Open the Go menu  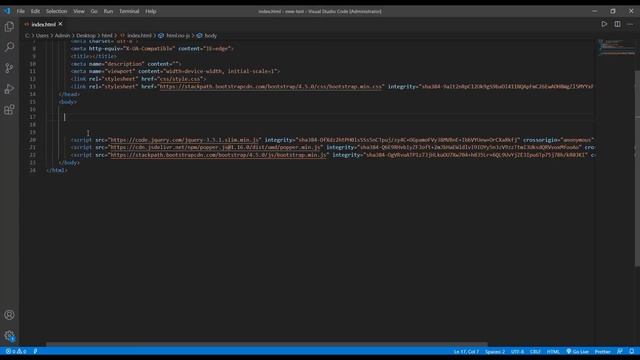coord(94,11)
